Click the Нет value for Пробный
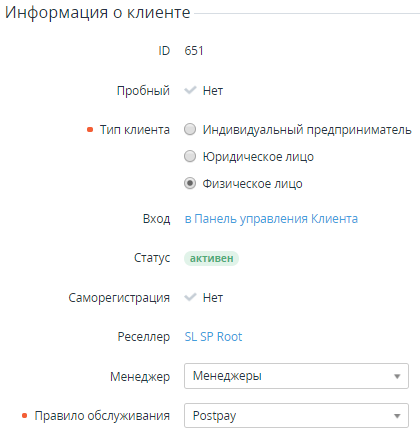Viewport: 420px width, 435px height. pos(213,91)
